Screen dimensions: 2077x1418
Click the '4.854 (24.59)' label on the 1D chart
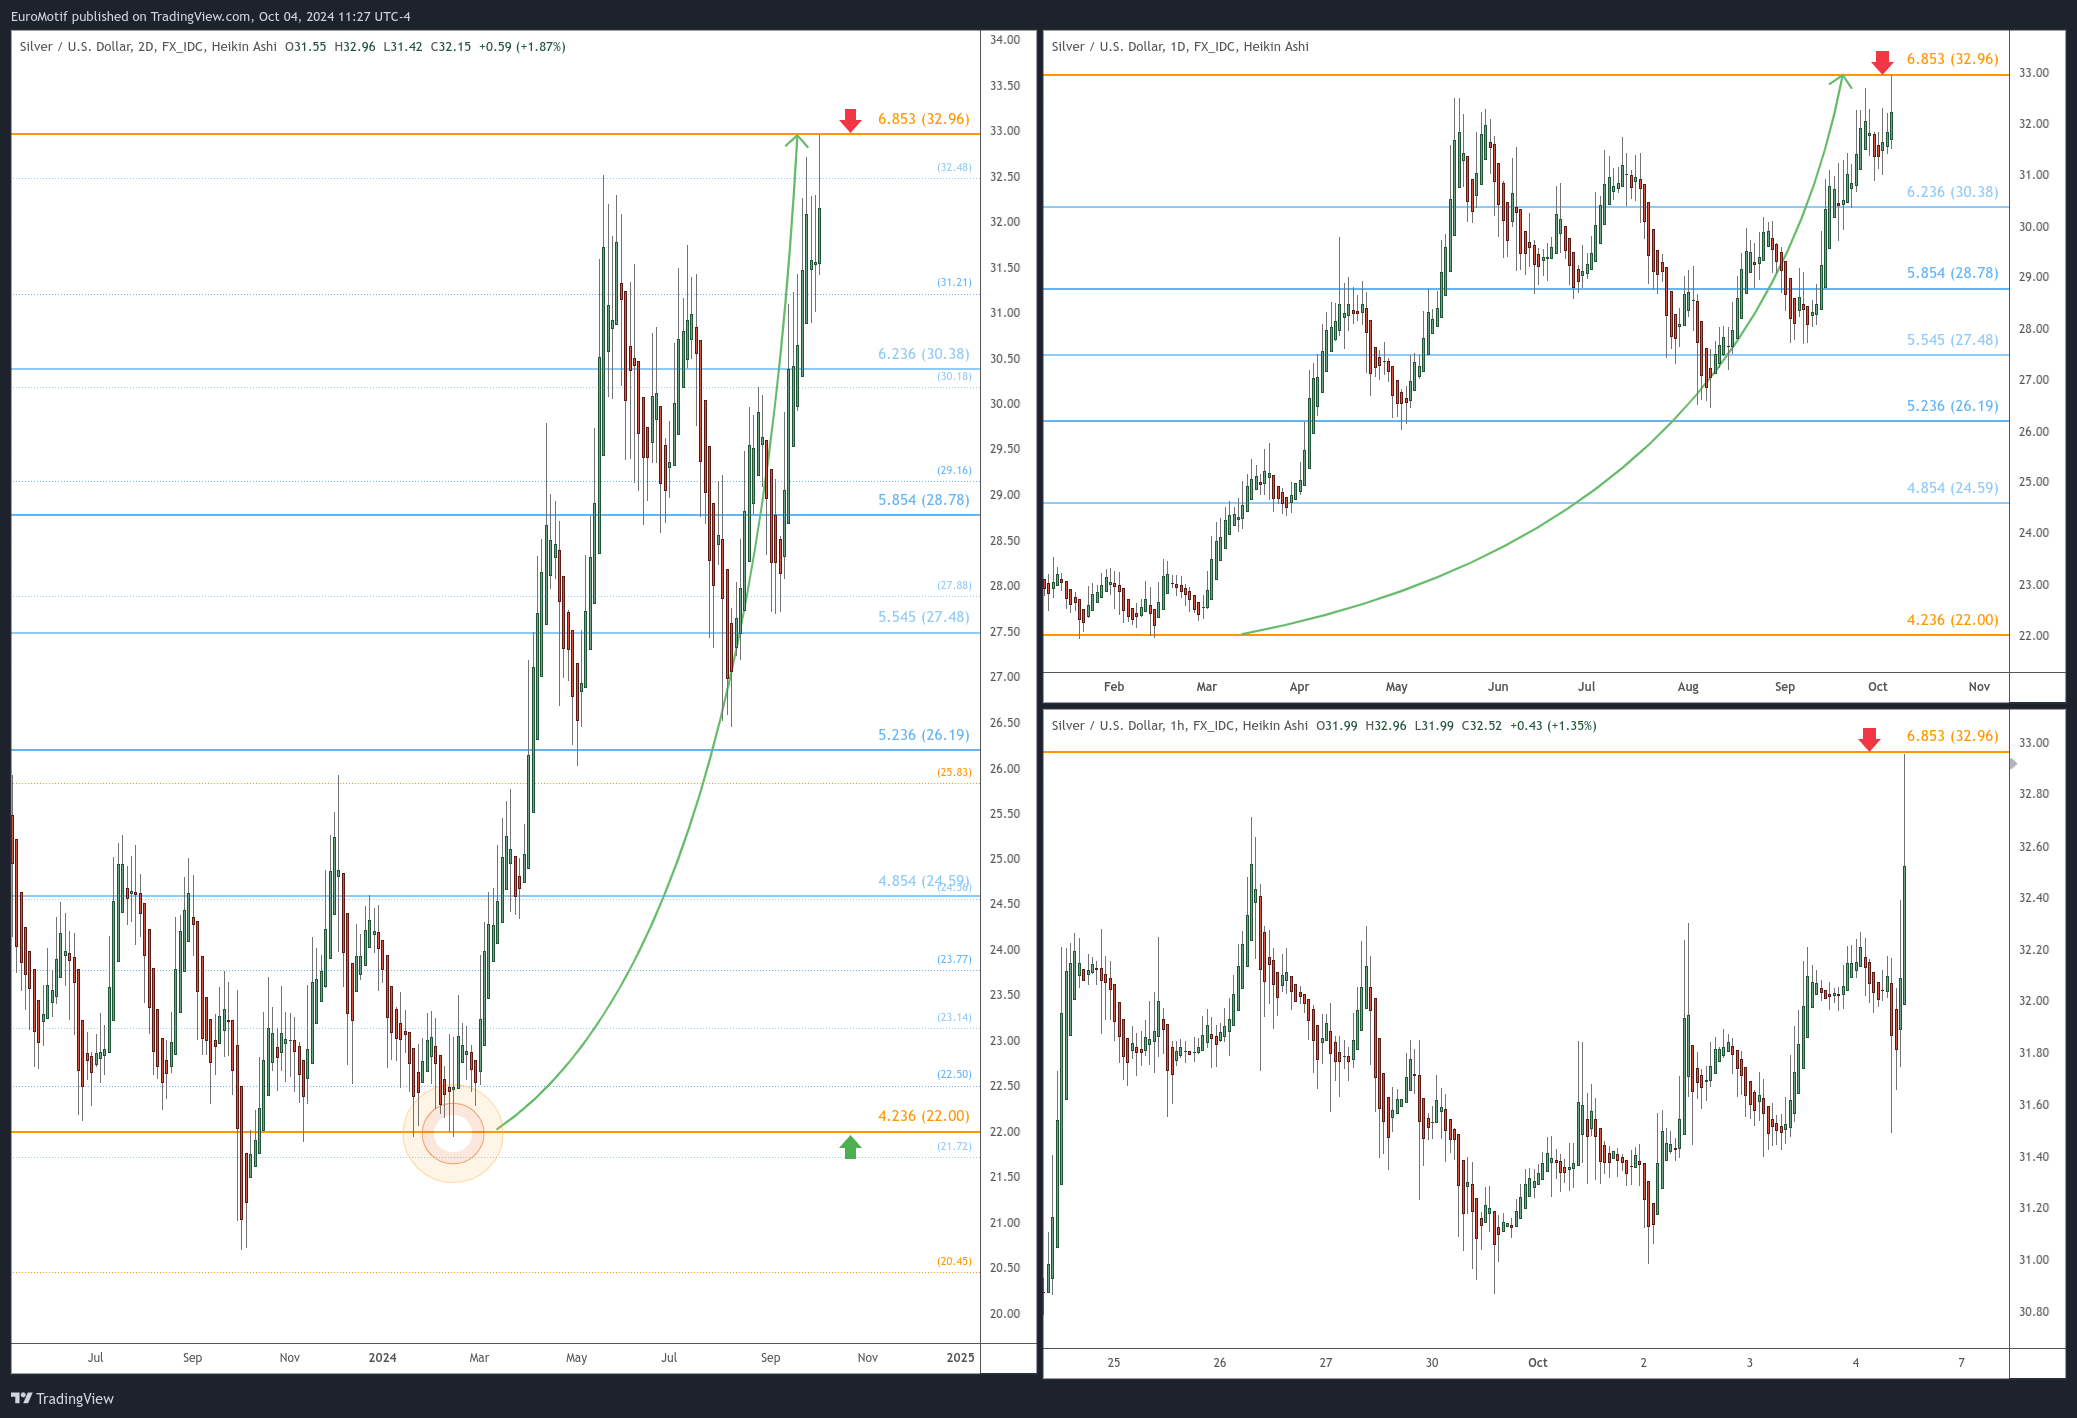1952,488
